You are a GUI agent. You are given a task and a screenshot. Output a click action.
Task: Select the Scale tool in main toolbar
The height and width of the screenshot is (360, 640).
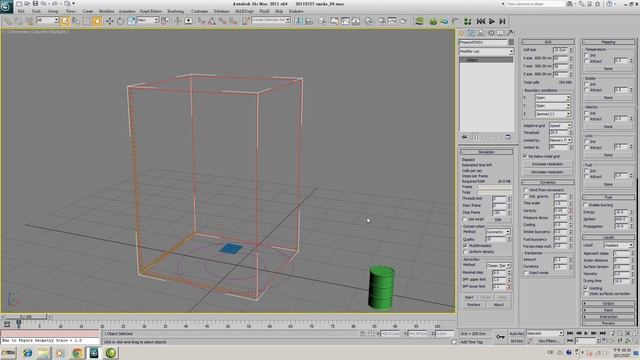tap(131, 21)
